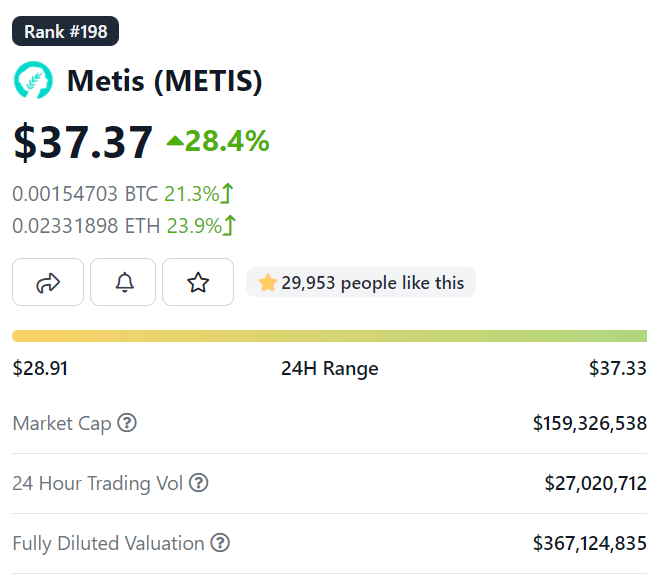Click the gold star in likes badge
Screen dimensions: 670x576
tap(267, 282)
